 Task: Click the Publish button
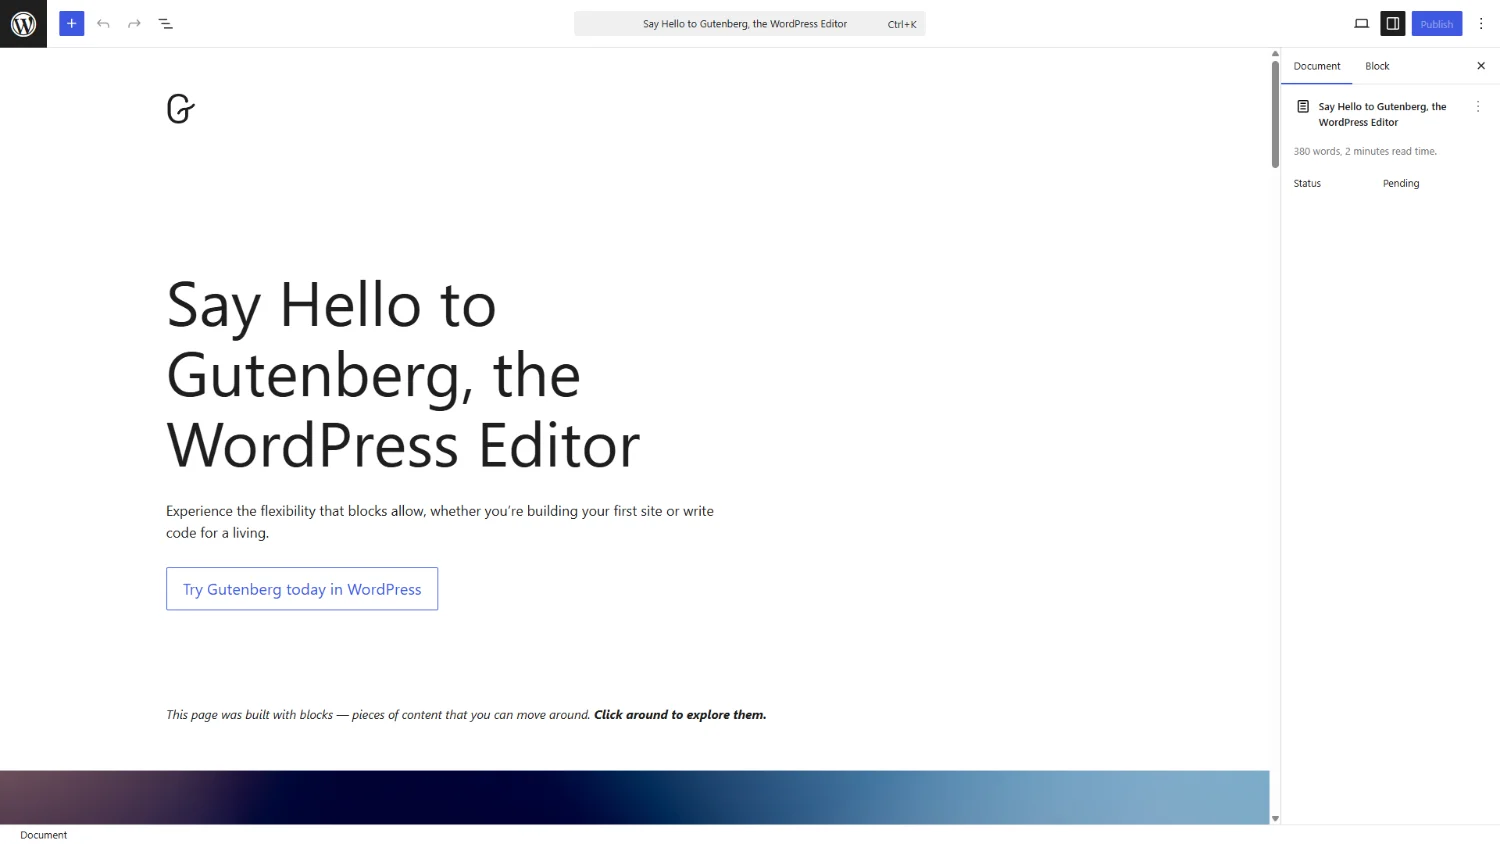click(1437, 23)
